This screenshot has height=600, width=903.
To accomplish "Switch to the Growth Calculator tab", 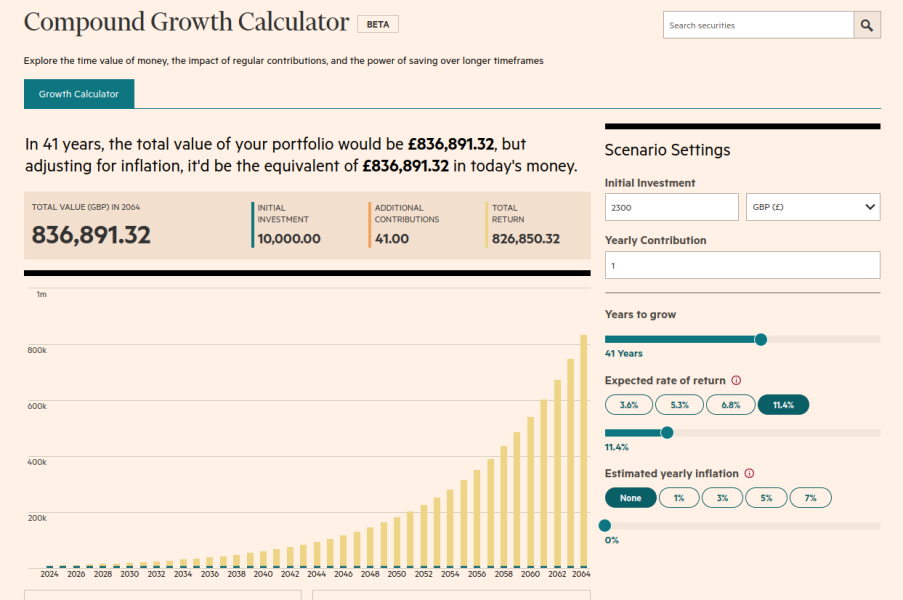I will [79, 94].
